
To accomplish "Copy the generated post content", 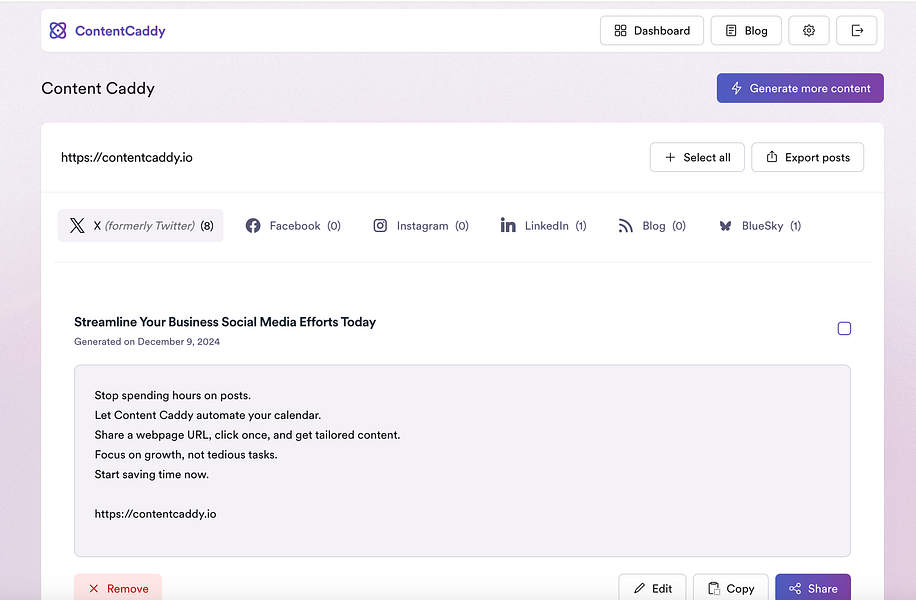I will click(x=731, y=588).
